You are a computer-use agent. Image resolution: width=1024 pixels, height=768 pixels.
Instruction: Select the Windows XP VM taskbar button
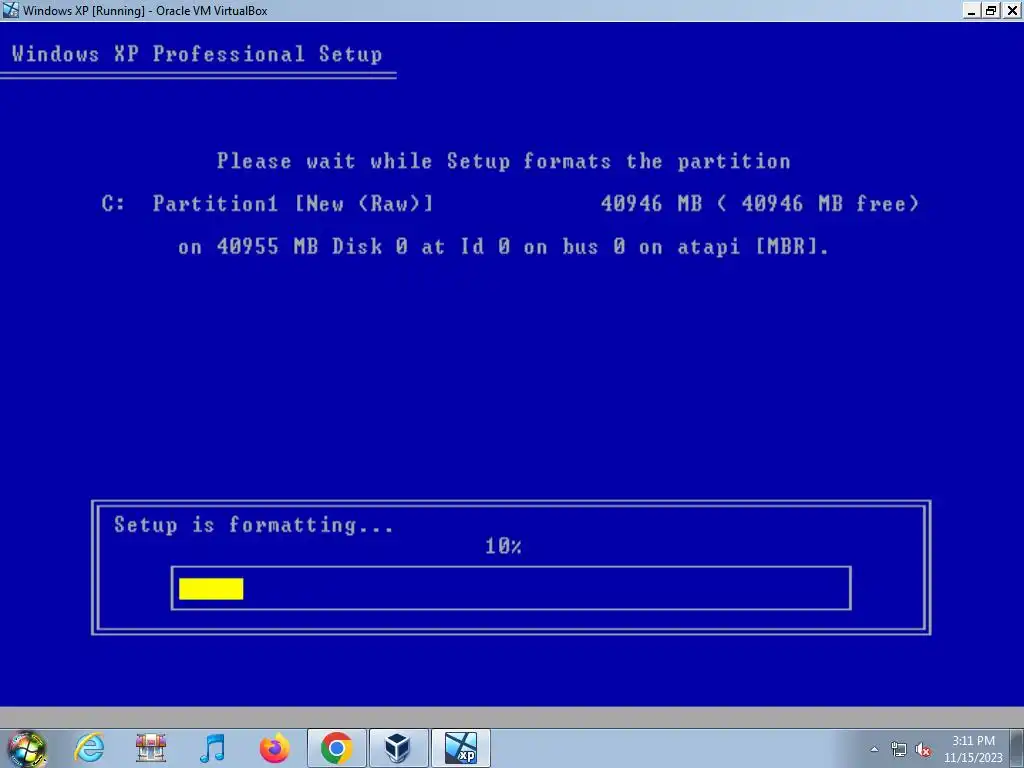tap(461, 748)
